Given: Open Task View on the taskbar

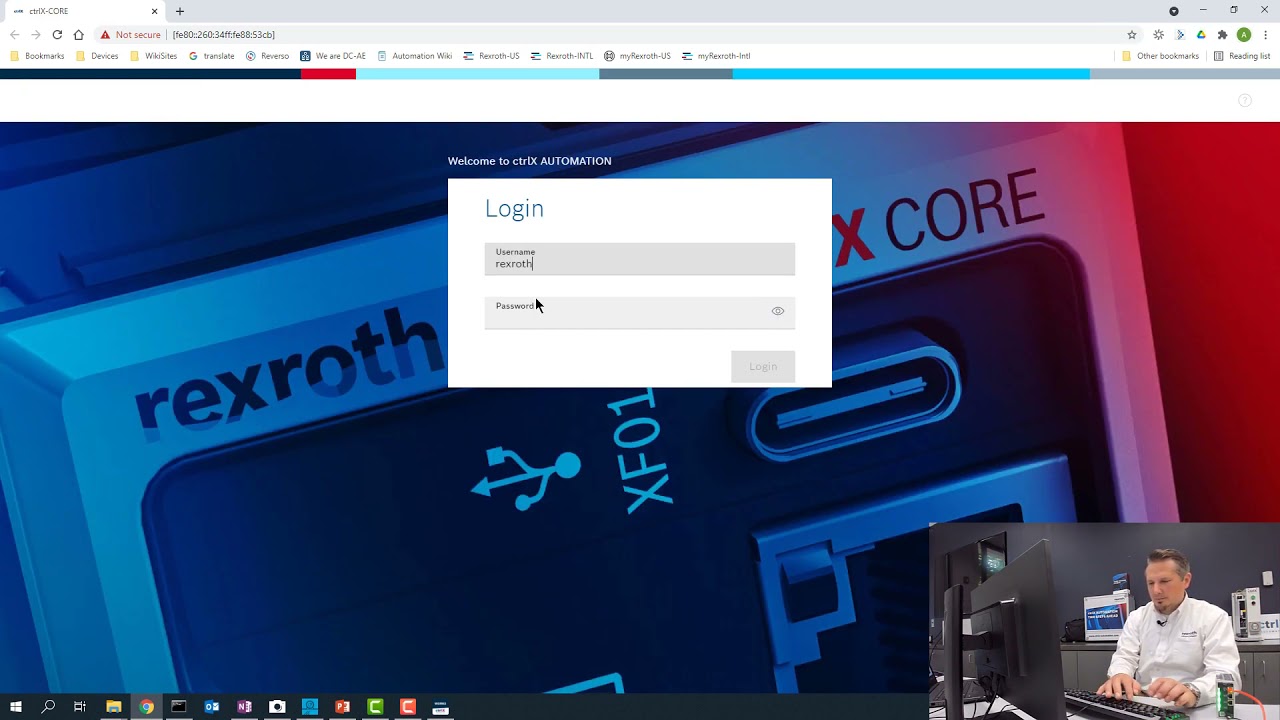Looking at the screenshot, I should click(x=80, y=707).
